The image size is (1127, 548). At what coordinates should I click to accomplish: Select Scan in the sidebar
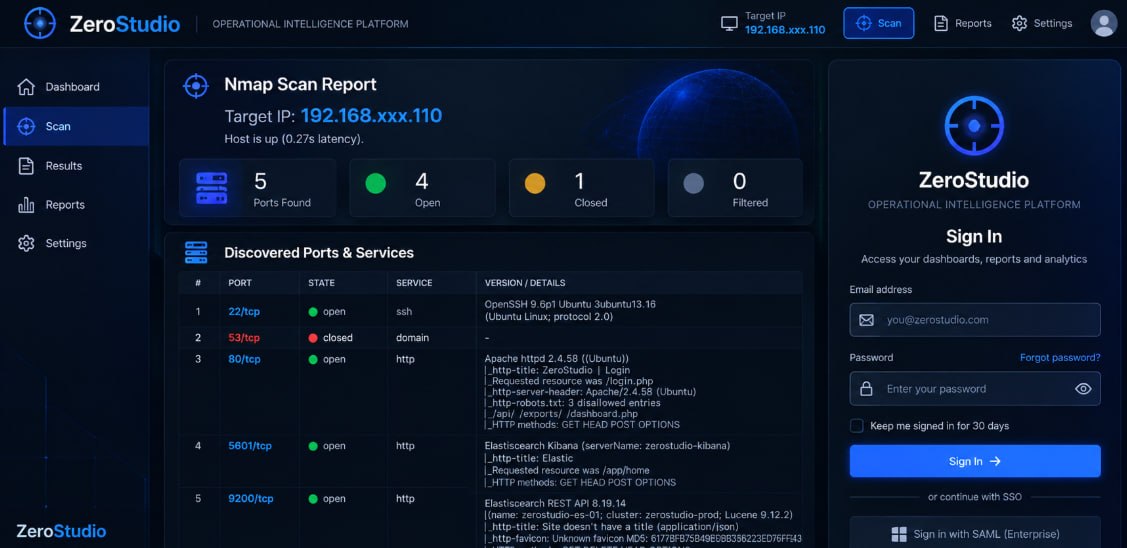(75, 127)
